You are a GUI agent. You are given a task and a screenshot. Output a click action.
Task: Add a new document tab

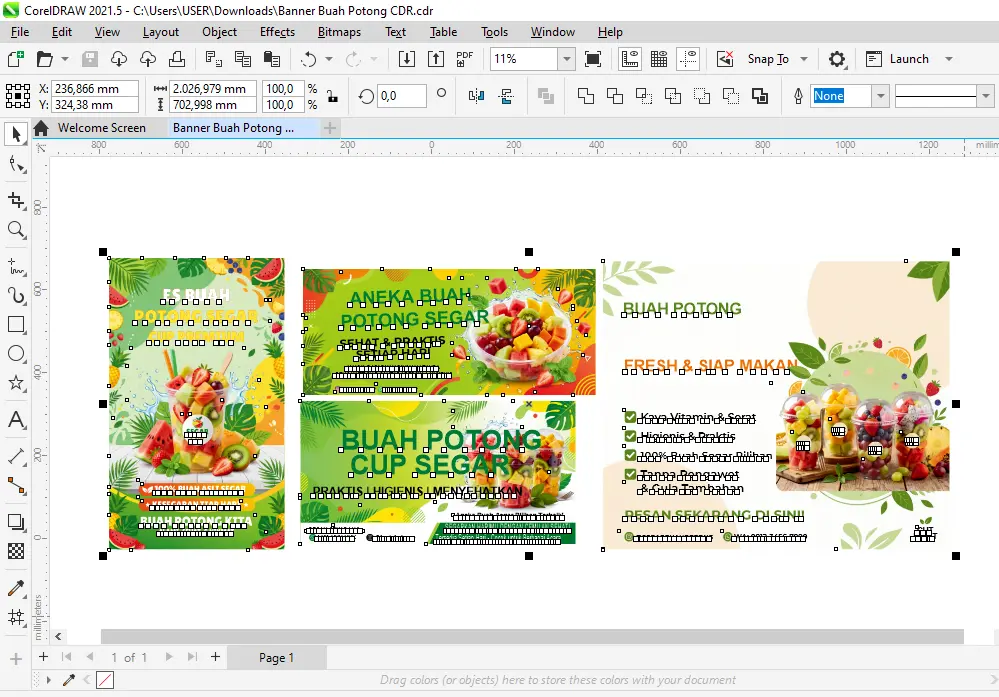tap(329, 128)
